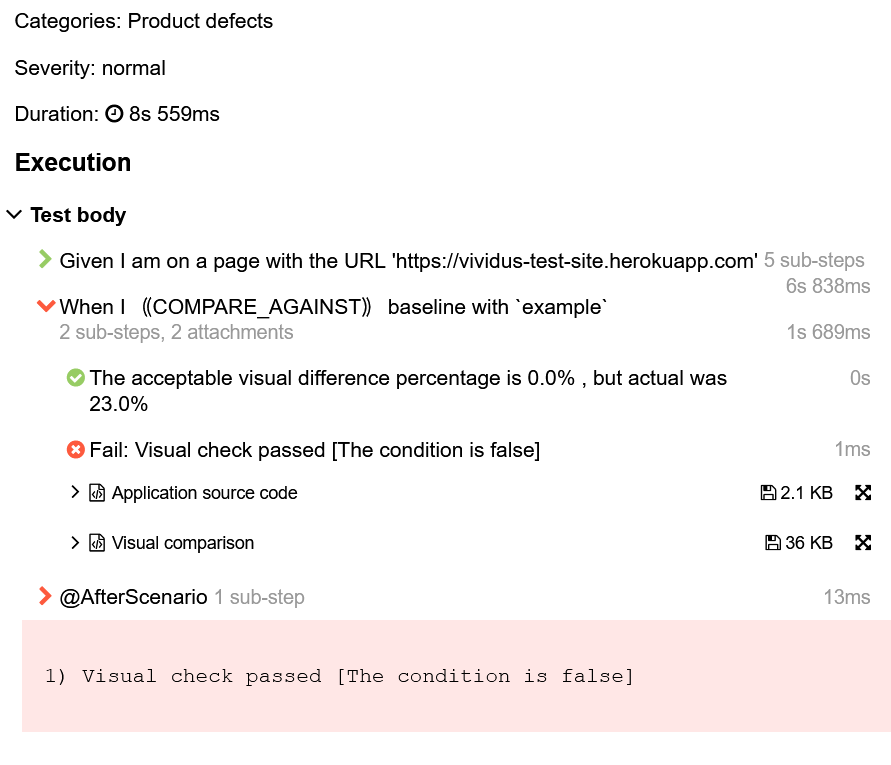Viewport: 891px width, 765px height.
Task: Click the Visual comparison file icon
Action: tap(97, 543)
